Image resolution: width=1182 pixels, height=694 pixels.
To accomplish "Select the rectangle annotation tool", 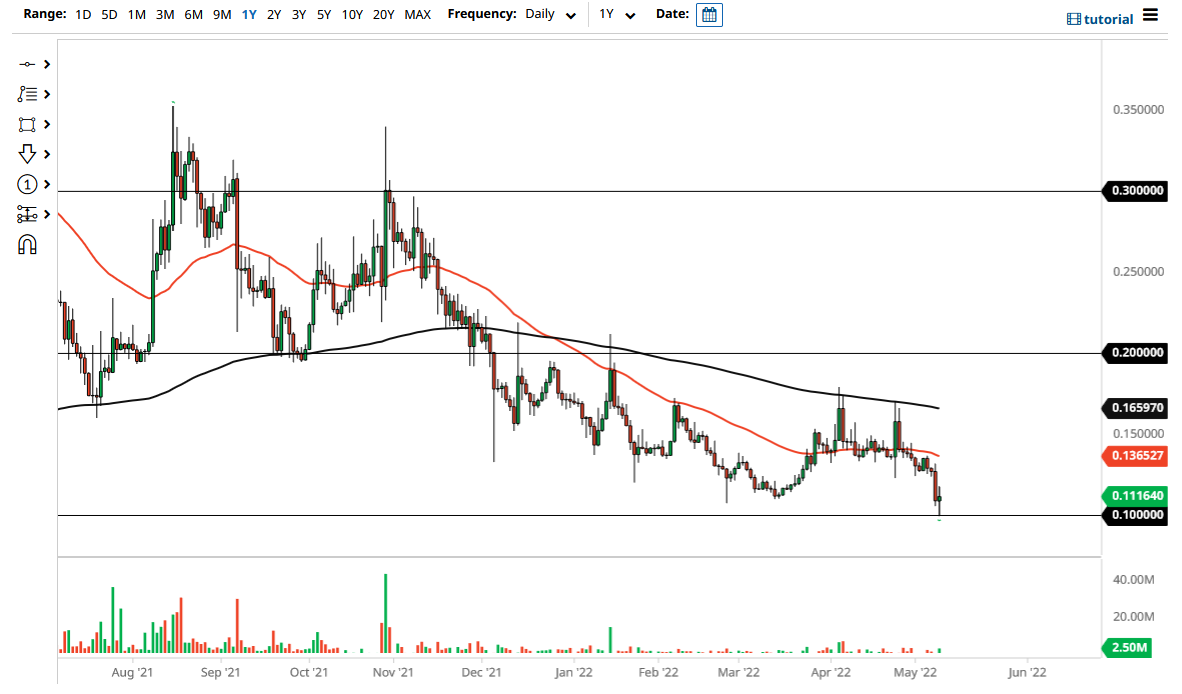I will (27, 123).
